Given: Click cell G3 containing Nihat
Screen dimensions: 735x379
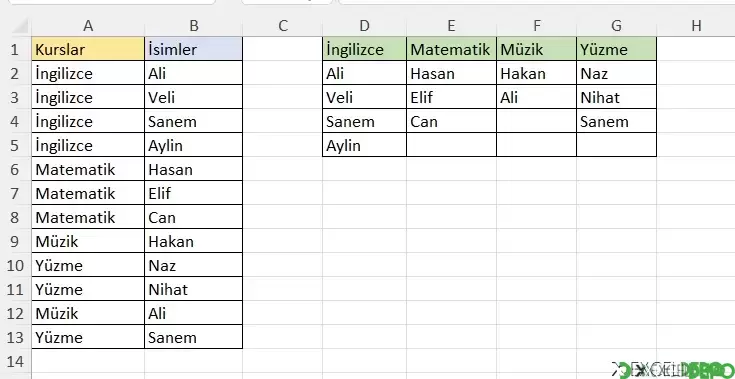Looking at the screenshot, I should 616,97.
